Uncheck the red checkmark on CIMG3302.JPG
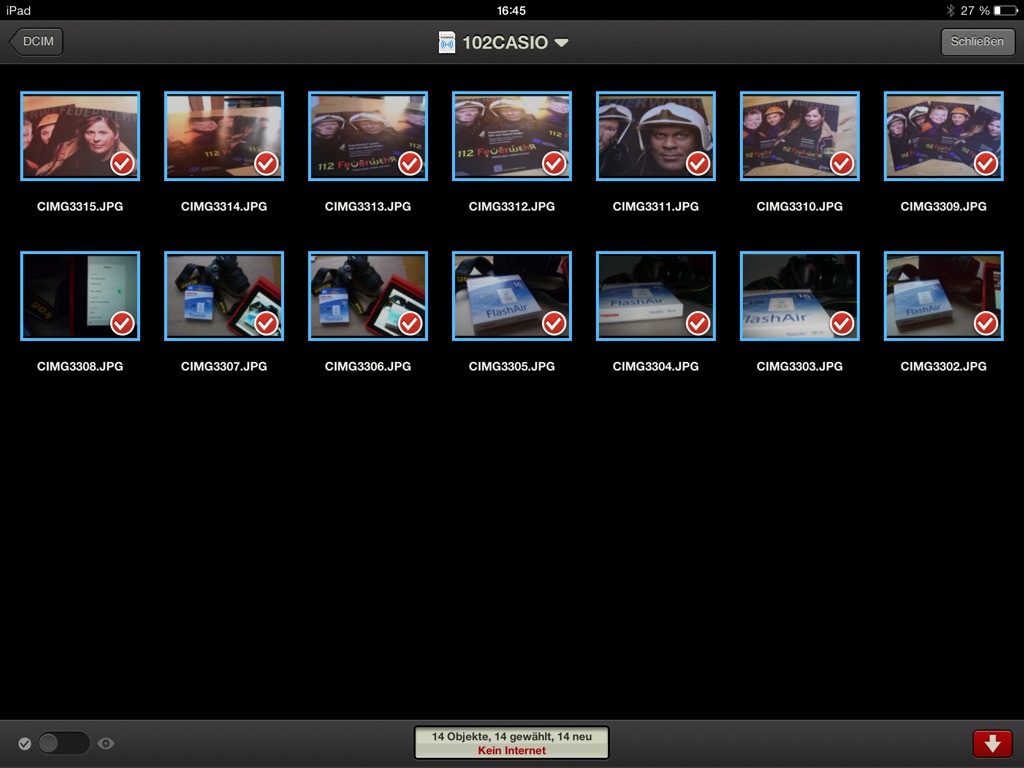The width and height of the screenshot is (1024, 768). 986,323
